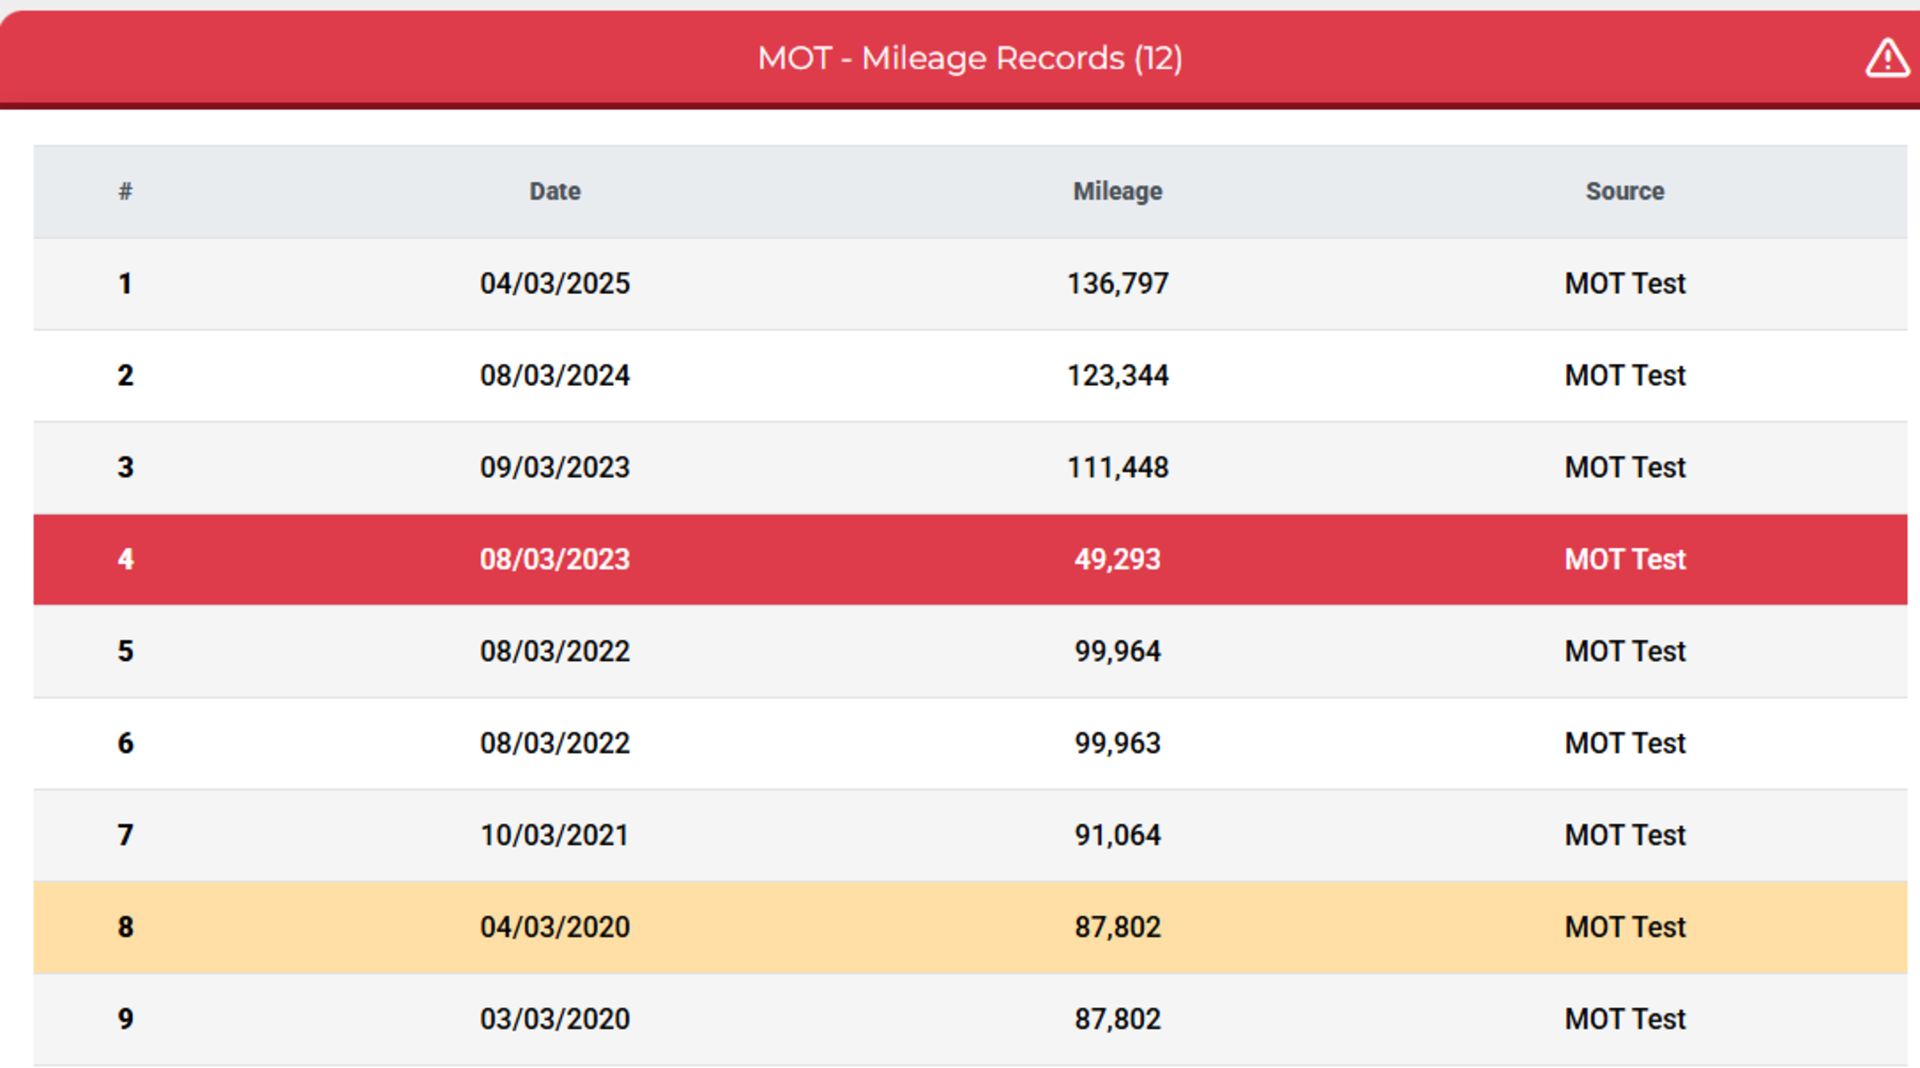Sort by the Date column header
This screenshot has height=1068, width=1920.
555,191
